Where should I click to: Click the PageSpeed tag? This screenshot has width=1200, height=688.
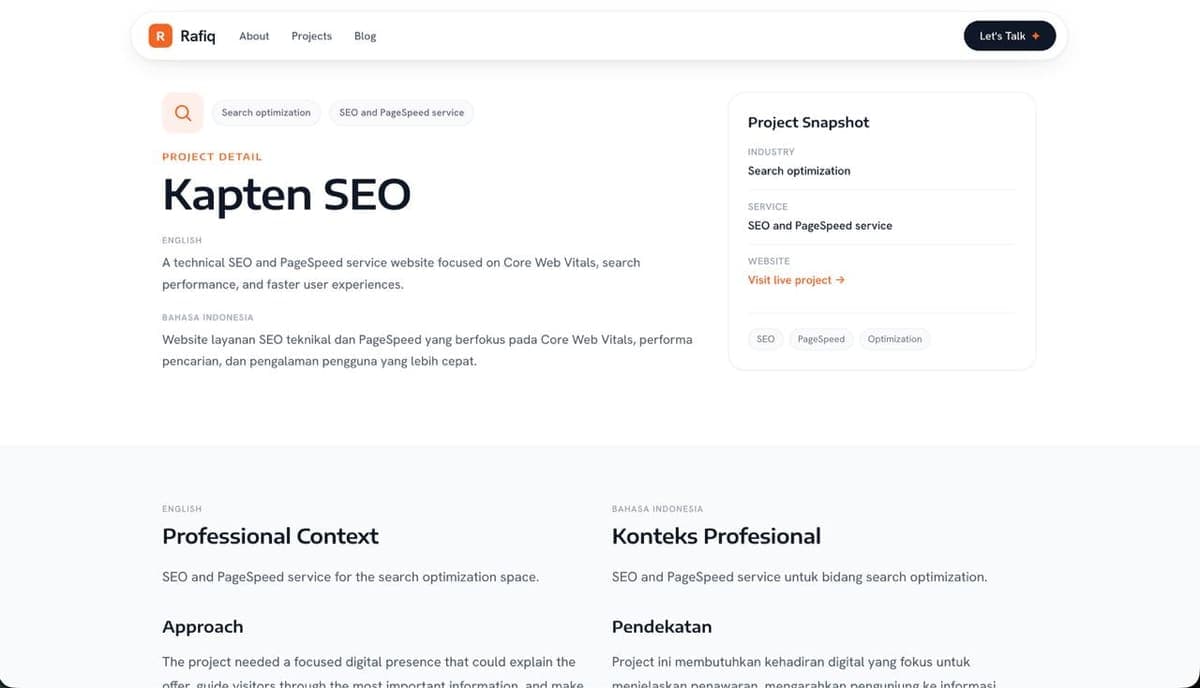[x=821, y=339]
